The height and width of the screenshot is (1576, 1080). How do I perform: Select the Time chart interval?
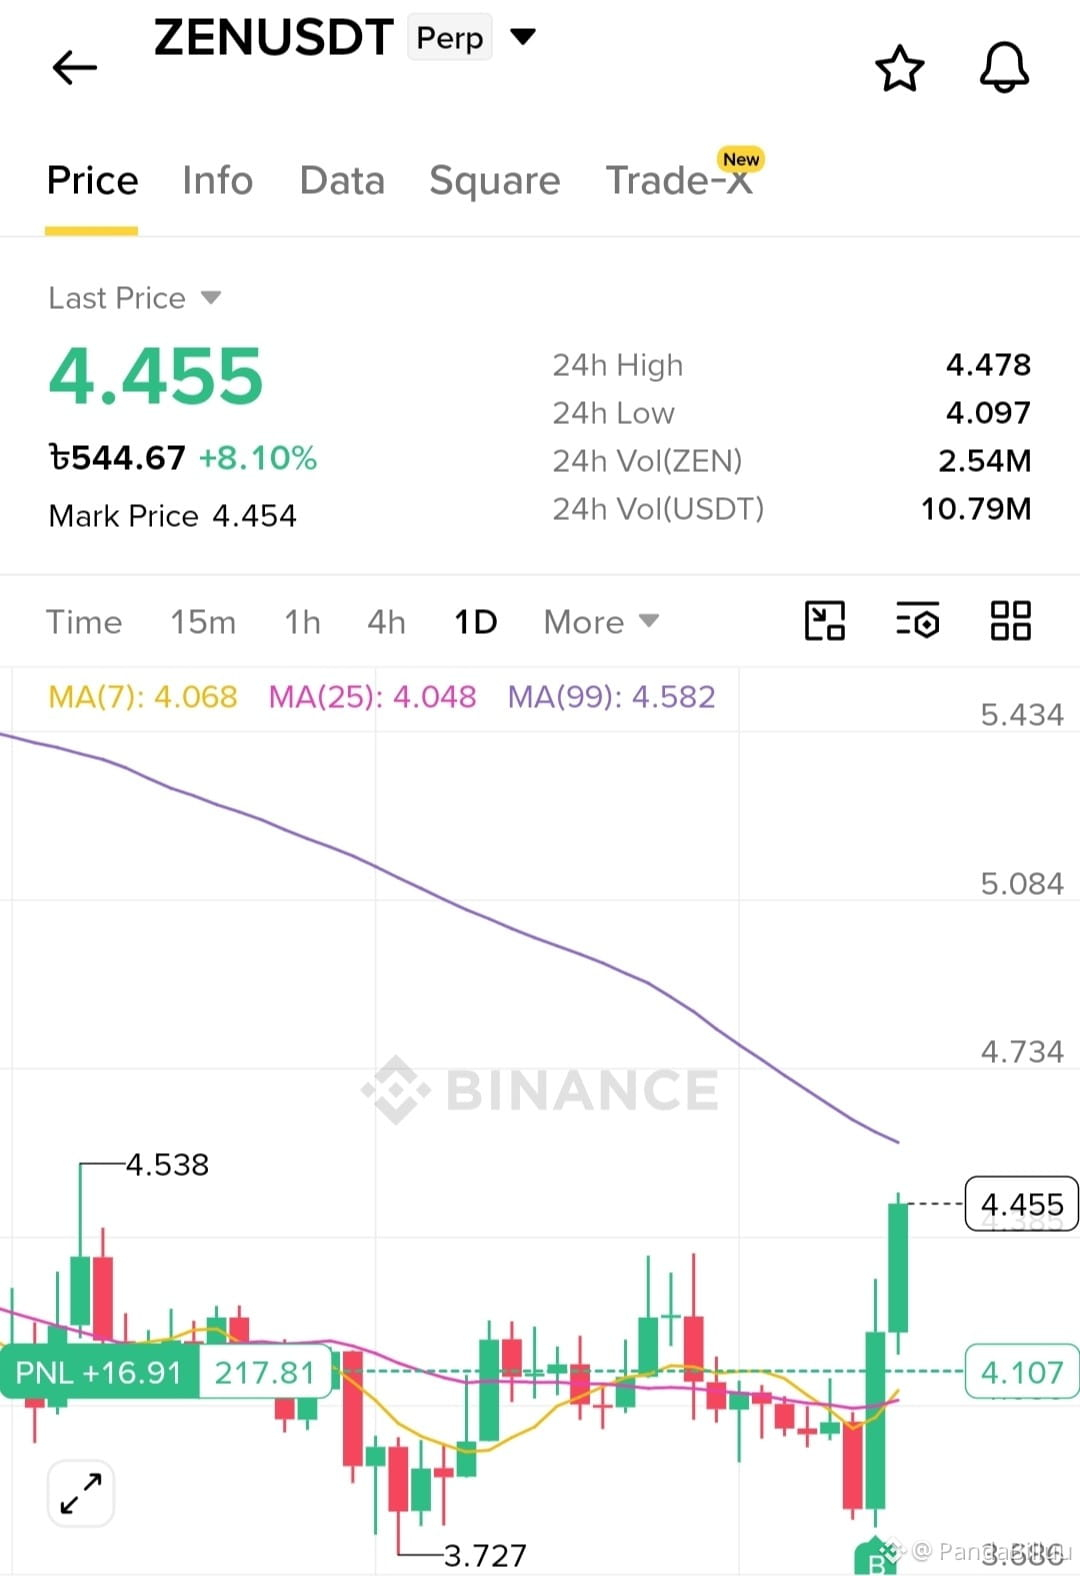point(84,622)
